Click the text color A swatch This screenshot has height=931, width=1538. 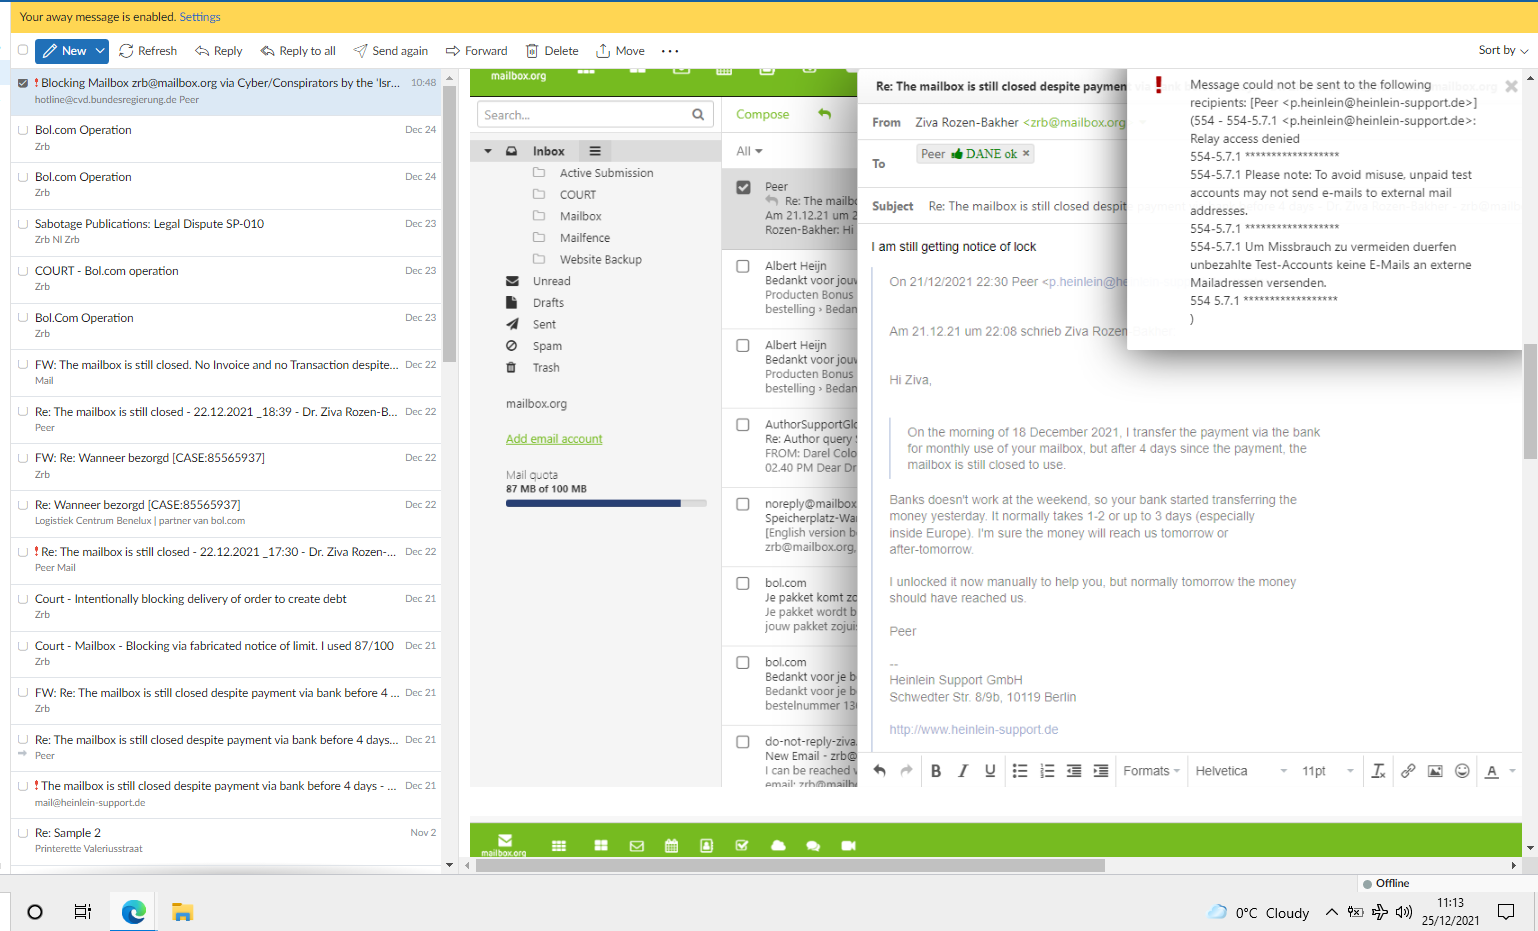1492,771
